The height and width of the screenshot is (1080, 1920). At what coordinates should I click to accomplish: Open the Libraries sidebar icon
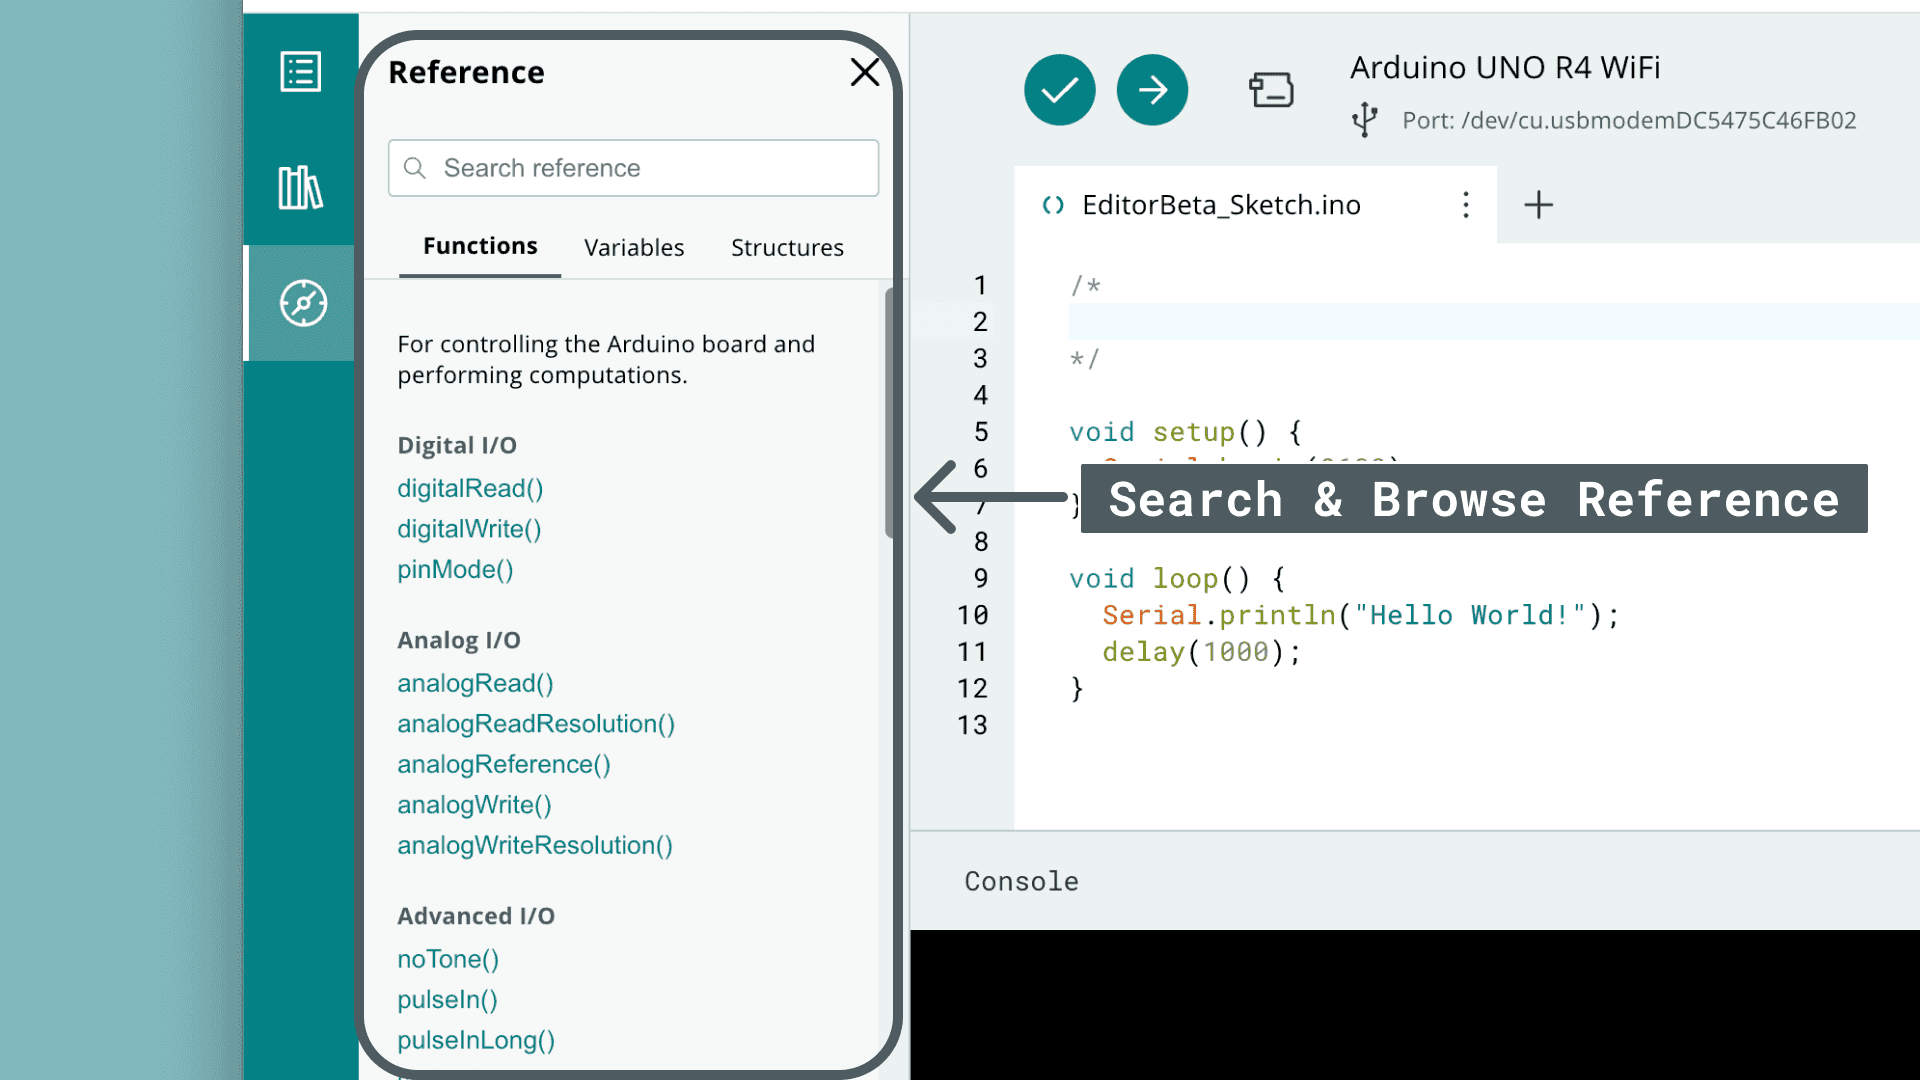(x=300, y=188)
